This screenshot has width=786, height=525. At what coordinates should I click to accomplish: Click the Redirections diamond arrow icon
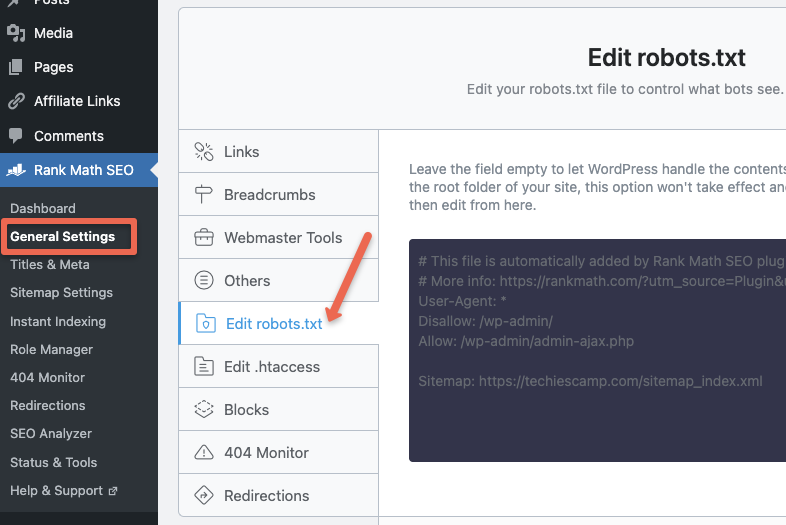click(204, 495)
